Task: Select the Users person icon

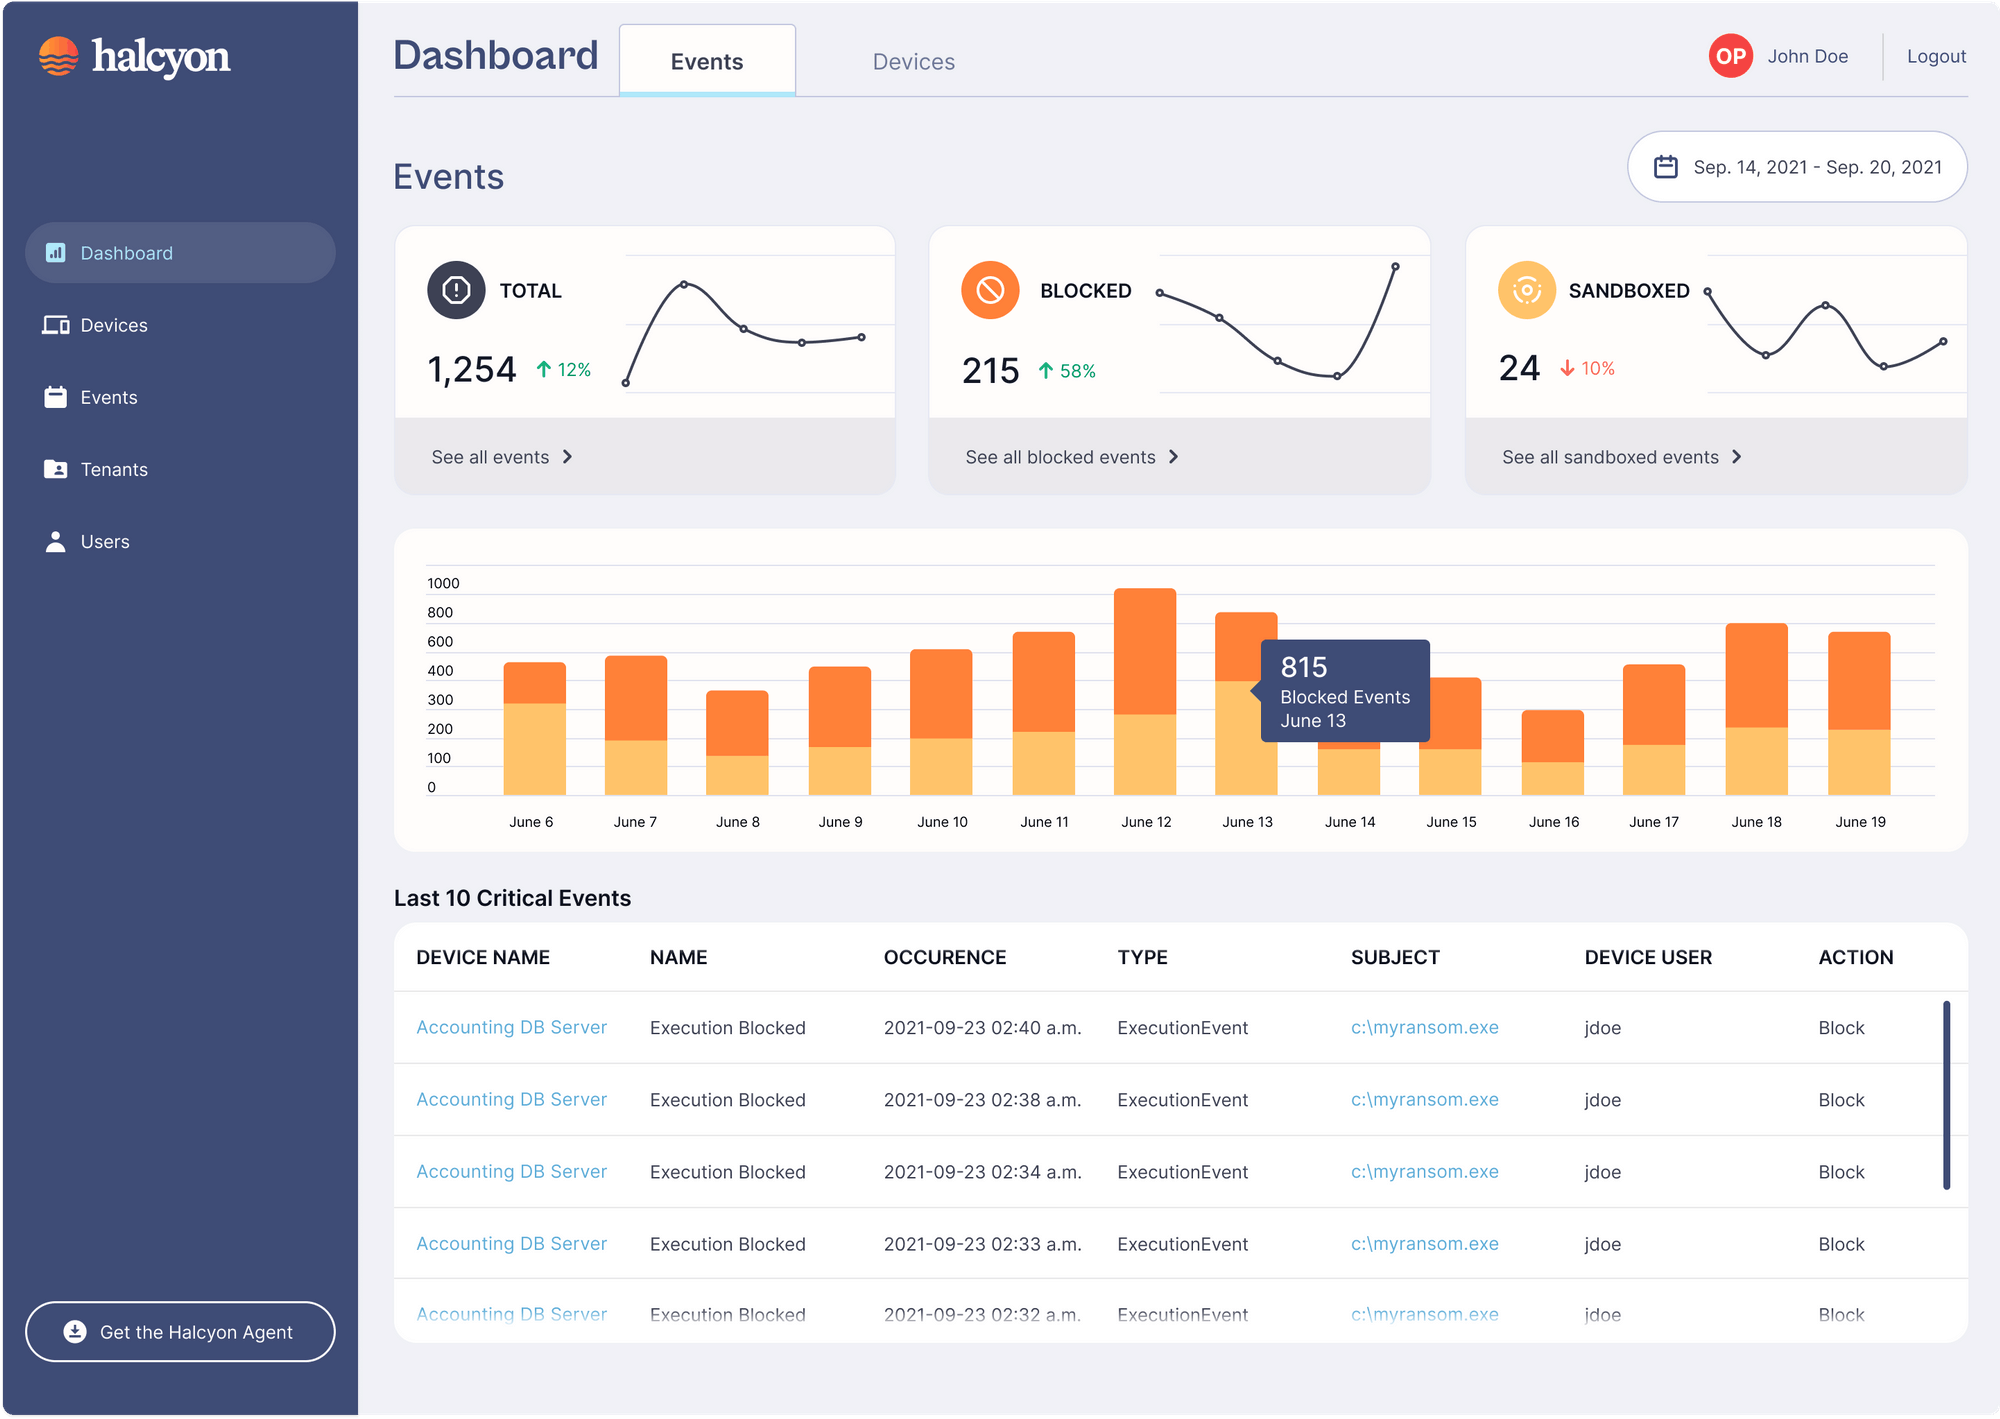Action: 56,541
